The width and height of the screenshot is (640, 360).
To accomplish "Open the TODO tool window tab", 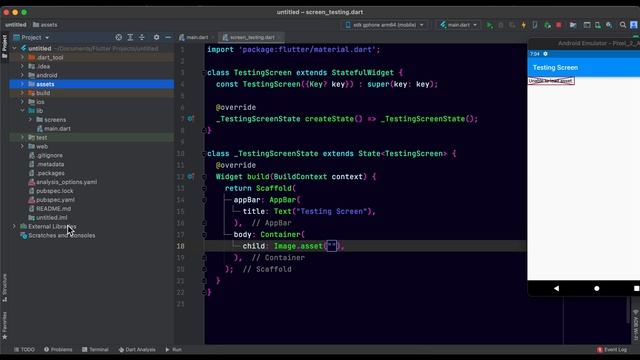I will tap(24, 349).
